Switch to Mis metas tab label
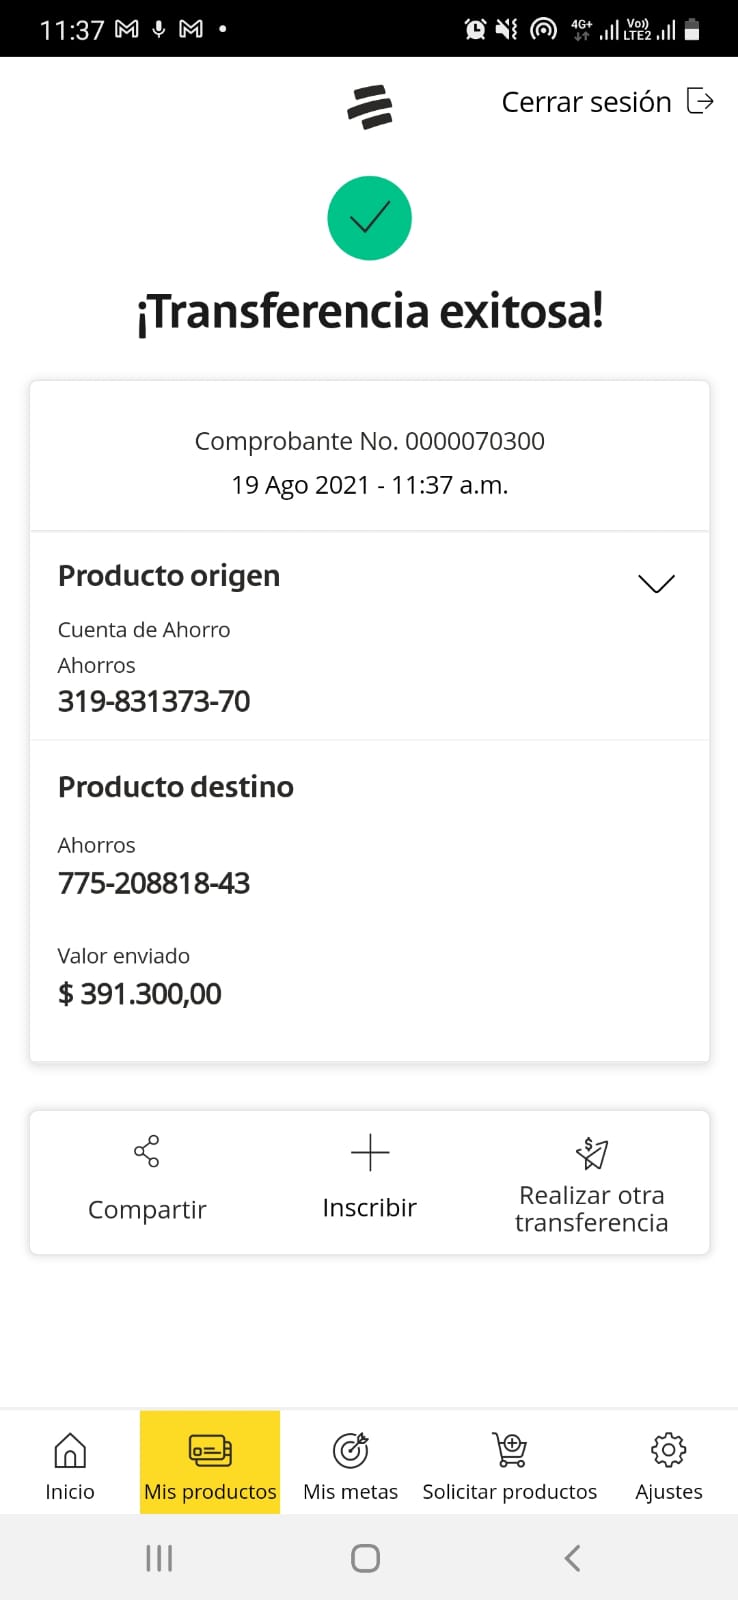Screen dimensions: 738x1600 pyautogui.click(x=350, y=1492)
